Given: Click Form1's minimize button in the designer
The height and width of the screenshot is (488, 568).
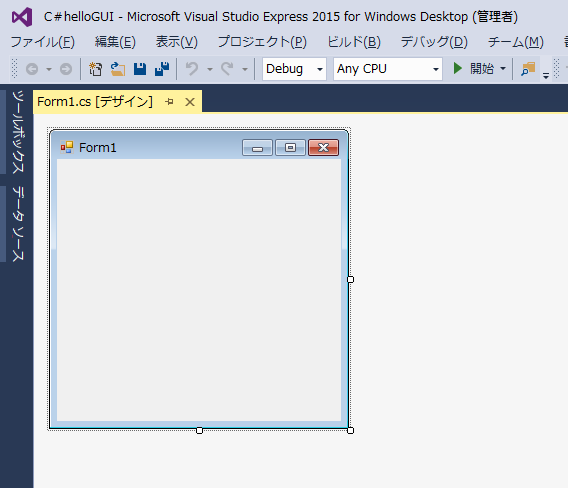Looking at the screenshot, I should pyautogui.click(x=257, y=148).
